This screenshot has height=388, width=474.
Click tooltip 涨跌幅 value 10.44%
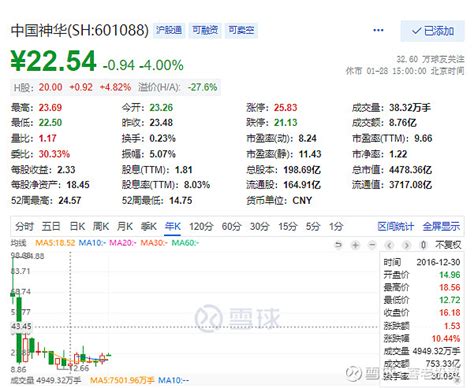click(x=446, y=339)
